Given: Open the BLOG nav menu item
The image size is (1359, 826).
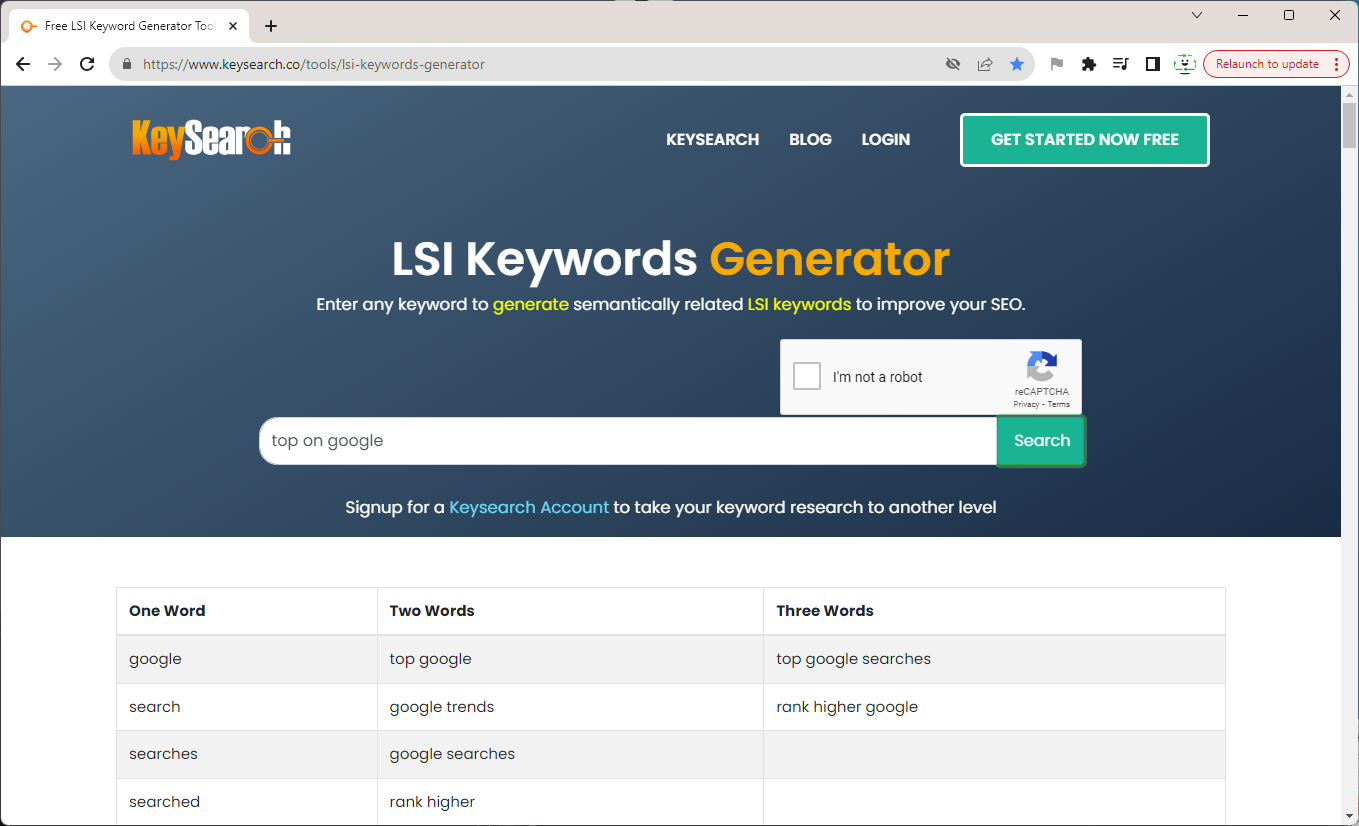Looking at the screenshot, I should tap(810, 140).
